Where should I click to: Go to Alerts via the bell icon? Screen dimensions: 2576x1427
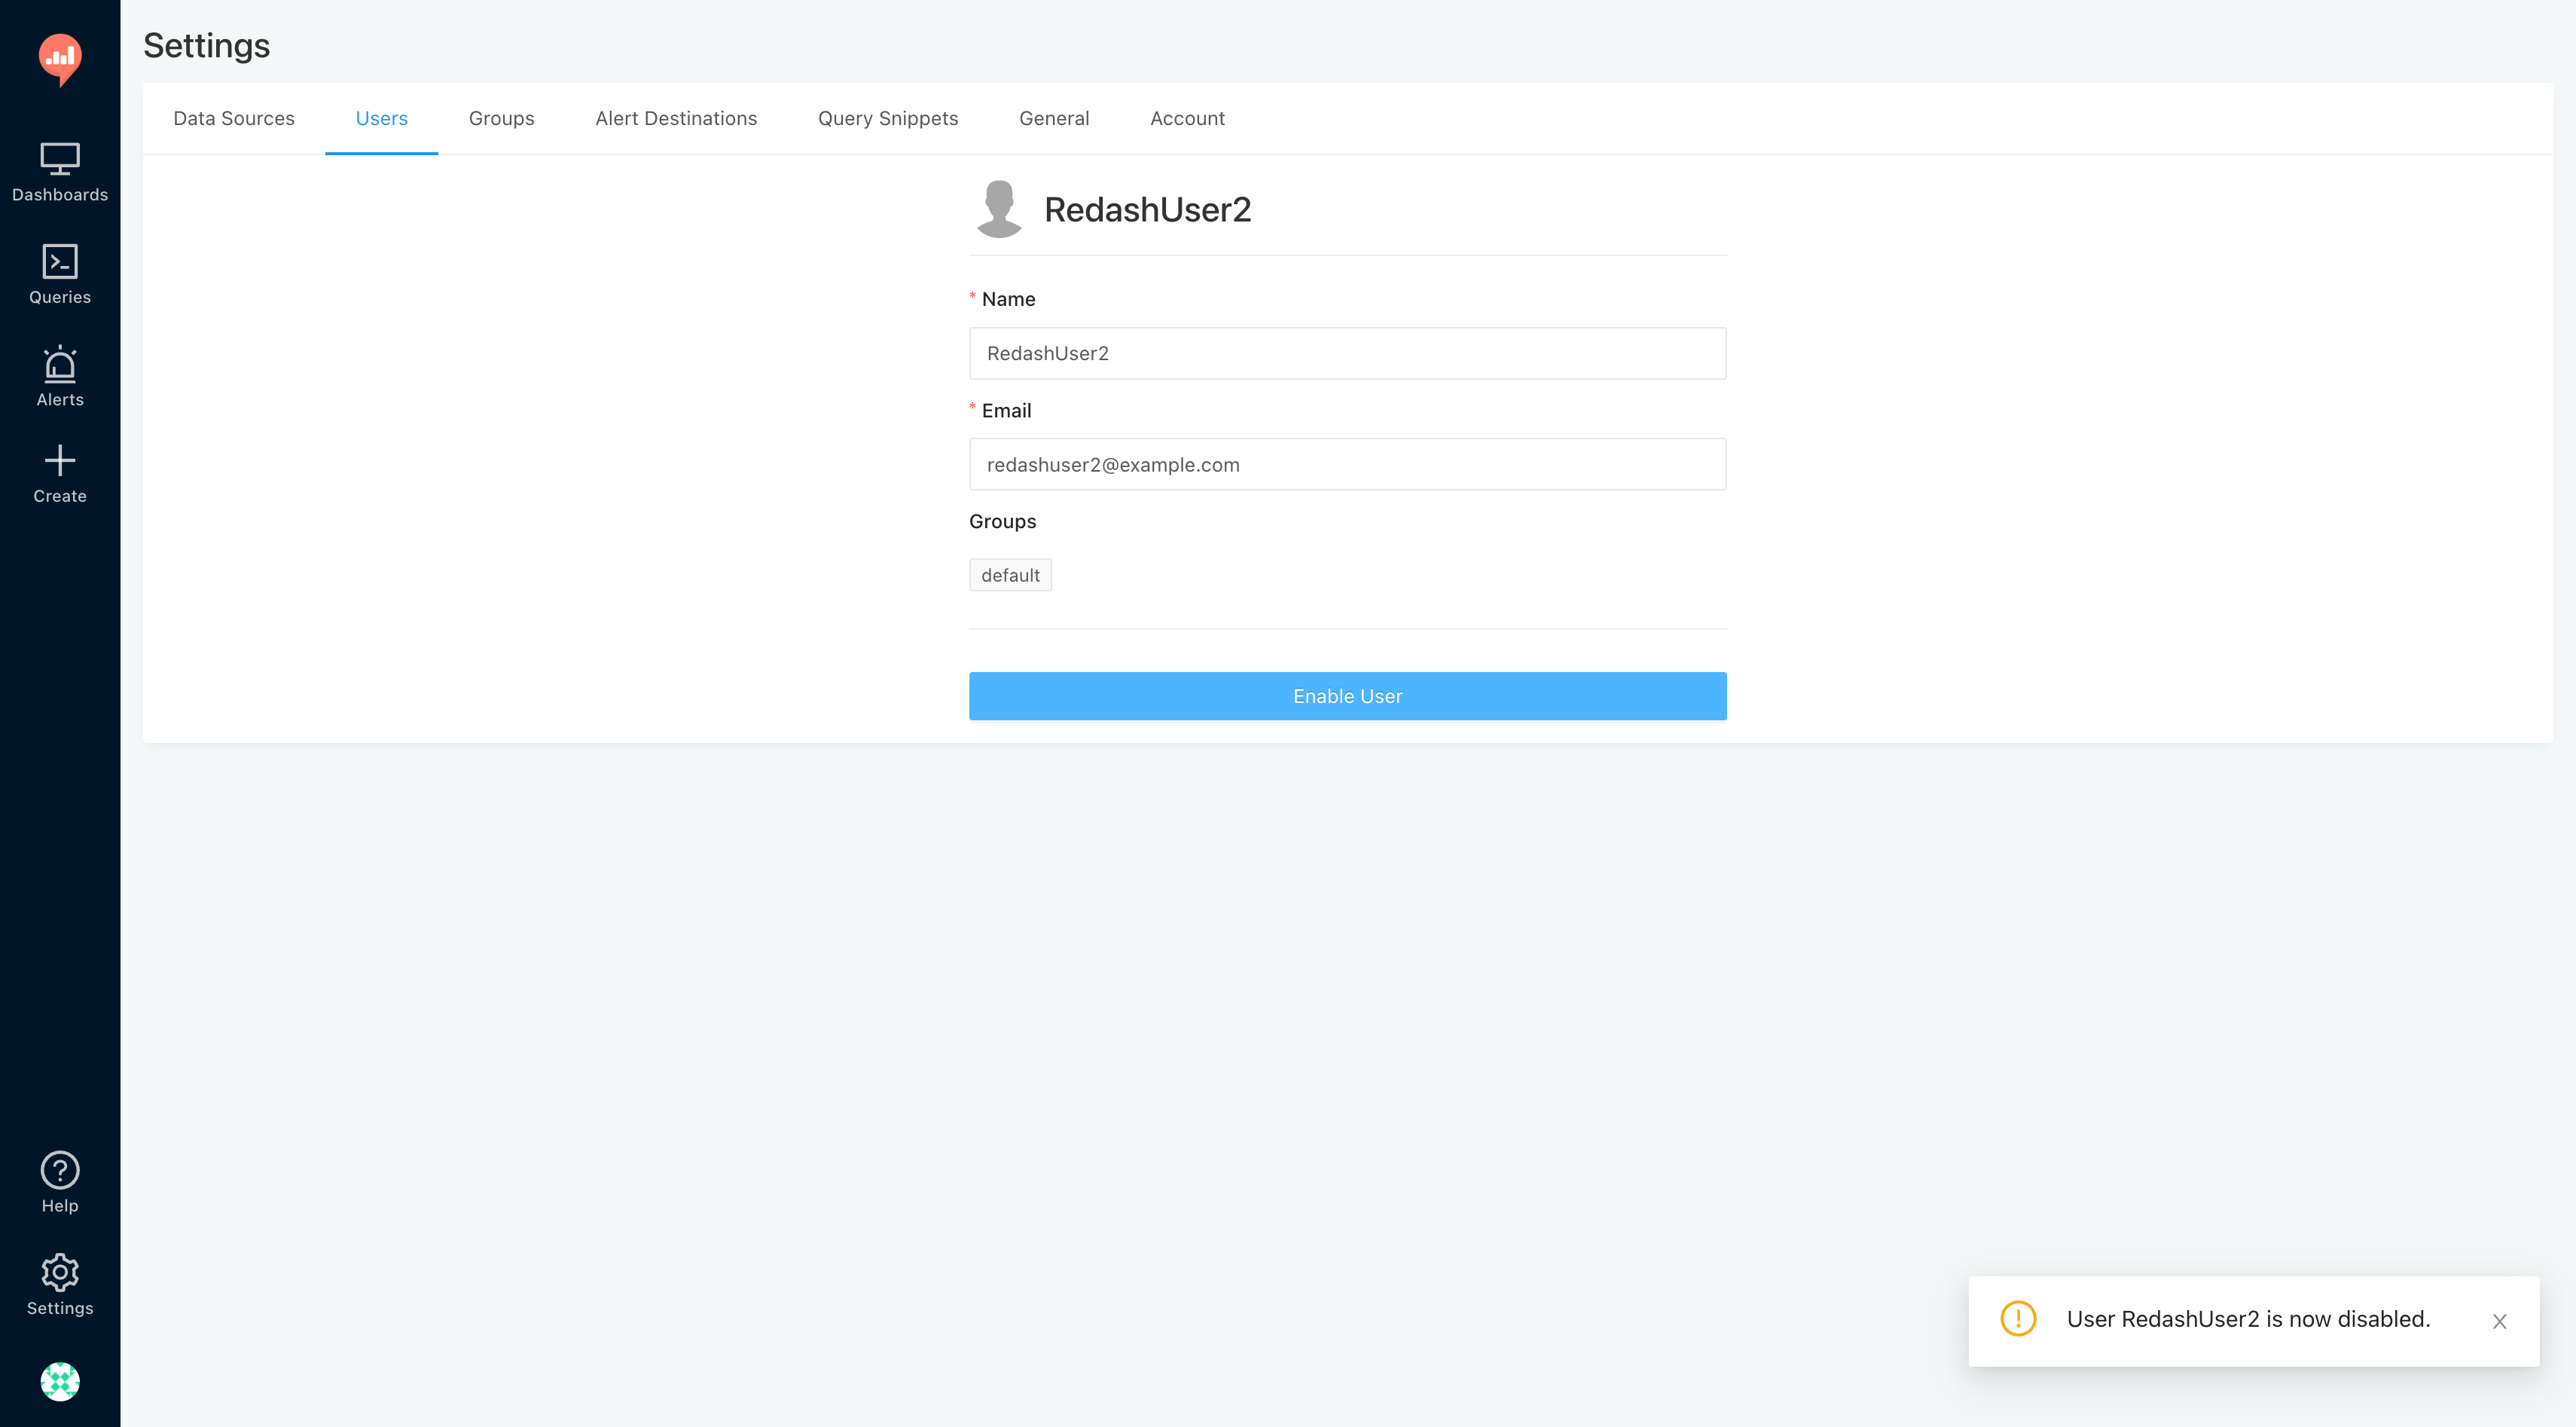(60, 376)
